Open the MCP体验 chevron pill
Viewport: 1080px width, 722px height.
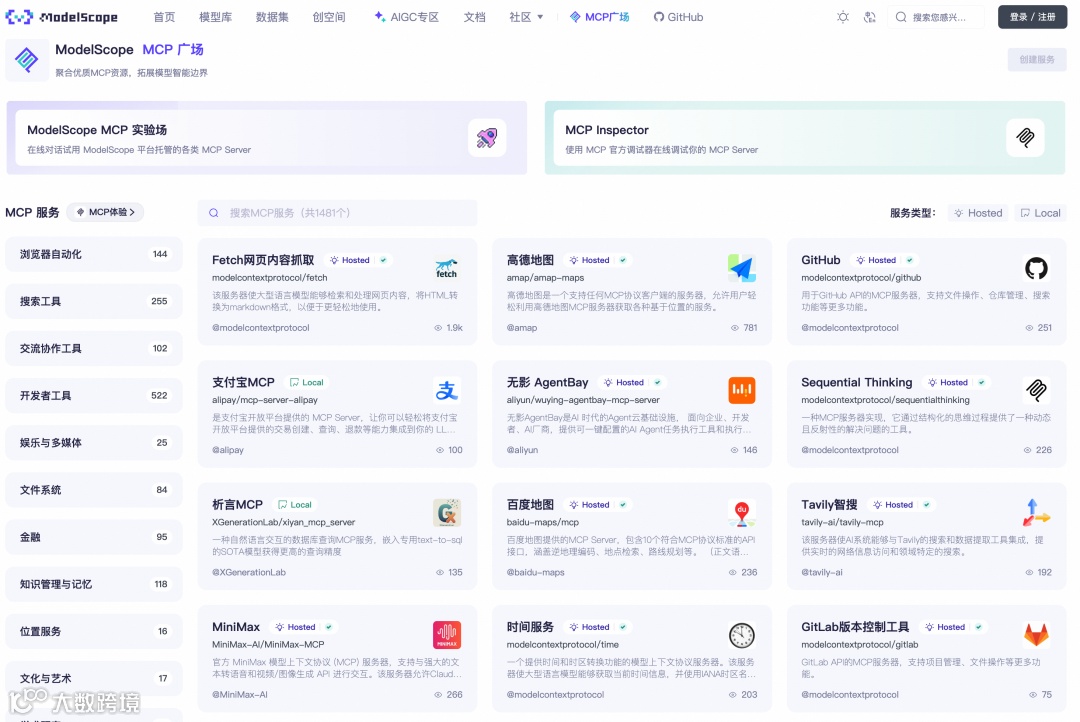click(105, 212)
